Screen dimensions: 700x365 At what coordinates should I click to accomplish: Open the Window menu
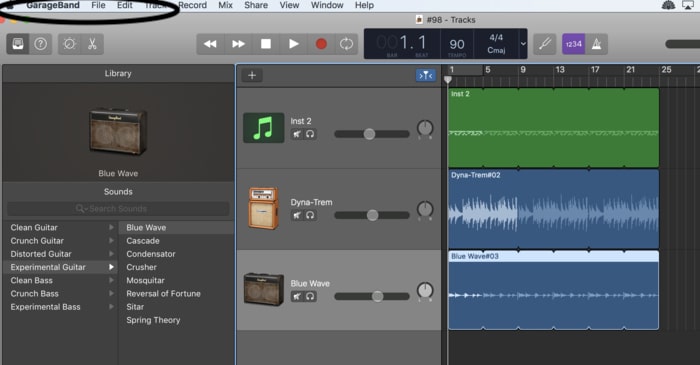click(x=327, y=5)
